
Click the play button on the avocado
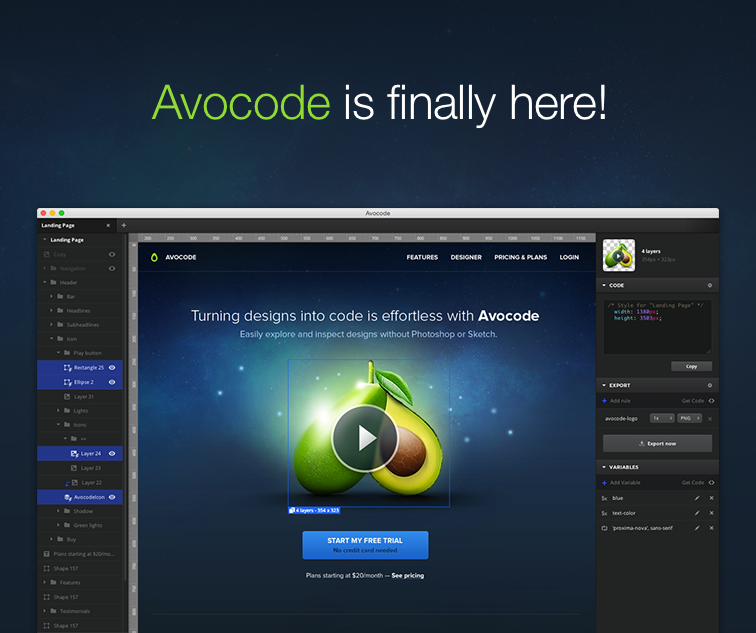tap(365, 438)
